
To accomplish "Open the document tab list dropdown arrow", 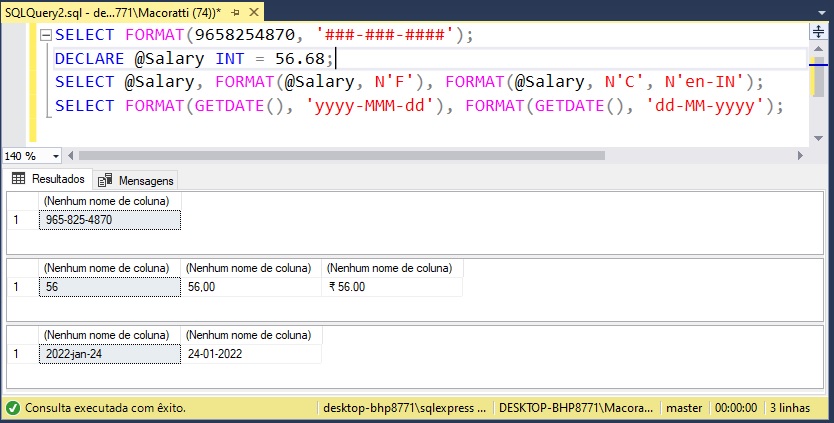I will coord(822,12).
